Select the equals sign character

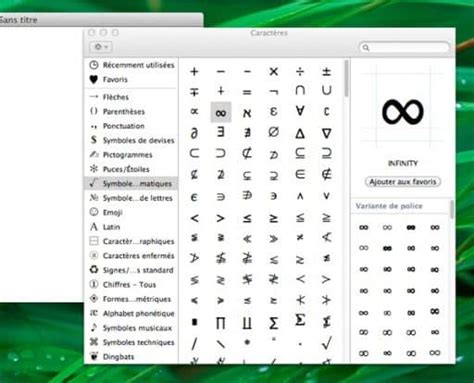tap(247, 92)
